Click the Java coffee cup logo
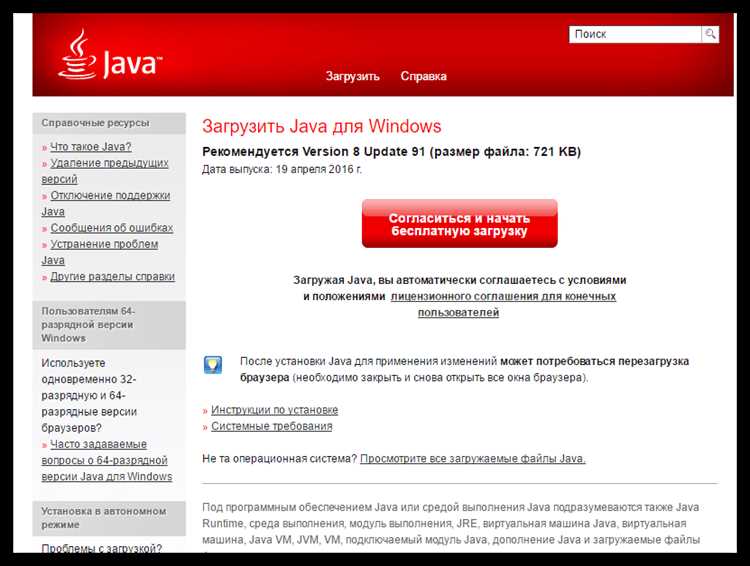Image resolution: width=750 pixels, height=566 pixels. tap(110, 54)
